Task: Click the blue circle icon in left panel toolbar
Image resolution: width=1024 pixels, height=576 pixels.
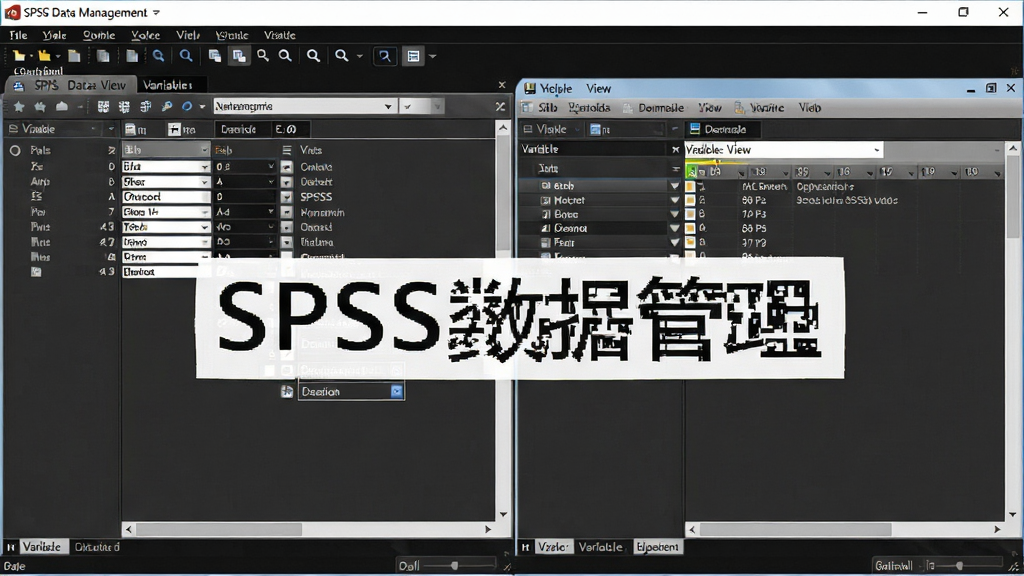Action: [187, 106]
